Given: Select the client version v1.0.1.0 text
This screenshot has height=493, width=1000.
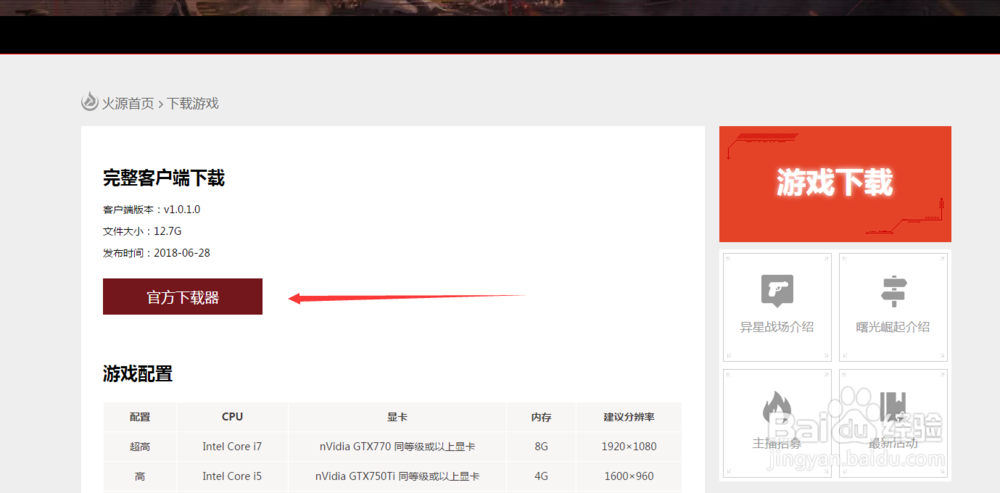Looking at the screenshot, I should coord(152,210).
